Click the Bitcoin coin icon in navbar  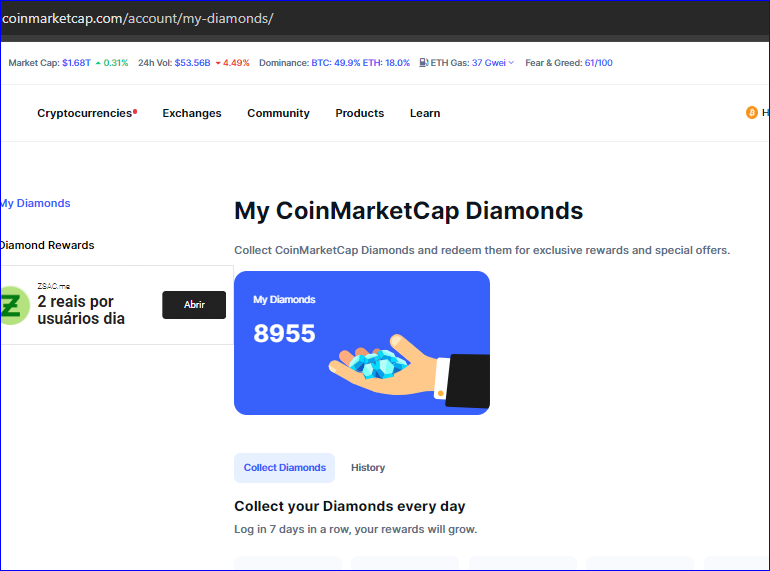tap(751, 113)
